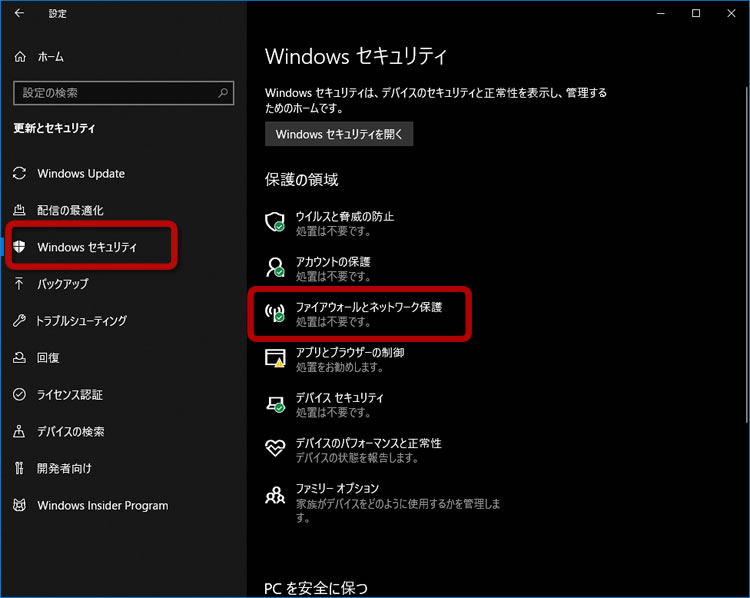Click デバイスの状態を報告します。 text
Viewport: 750px width, 598px height.
click(357, 458)
